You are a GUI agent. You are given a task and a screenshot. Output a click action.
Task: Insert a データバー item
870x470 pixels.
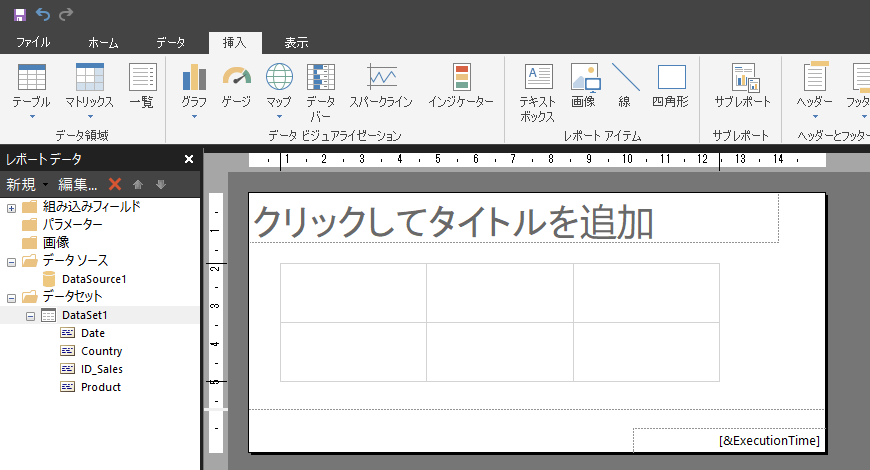coord(321,93)
